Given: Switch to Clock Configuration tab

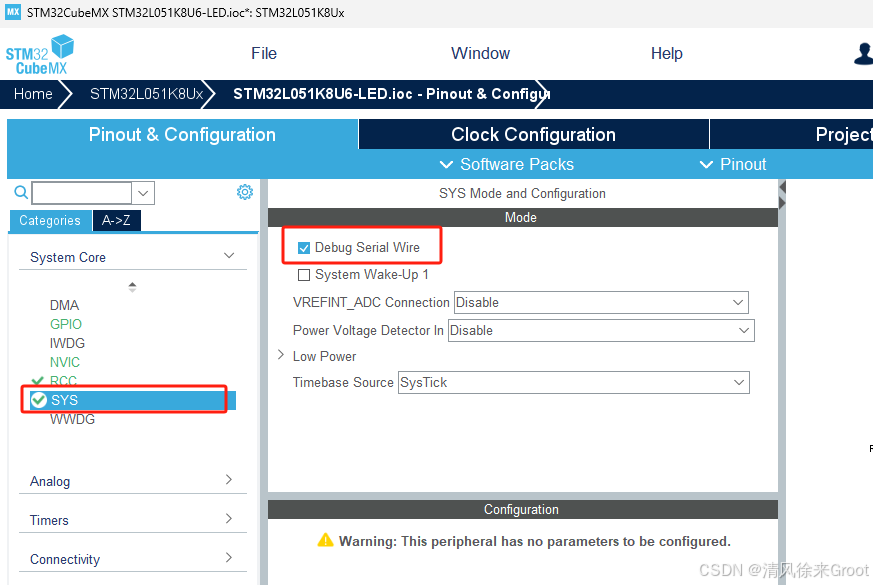Looking at the screenshot, I should coord(533,134).
